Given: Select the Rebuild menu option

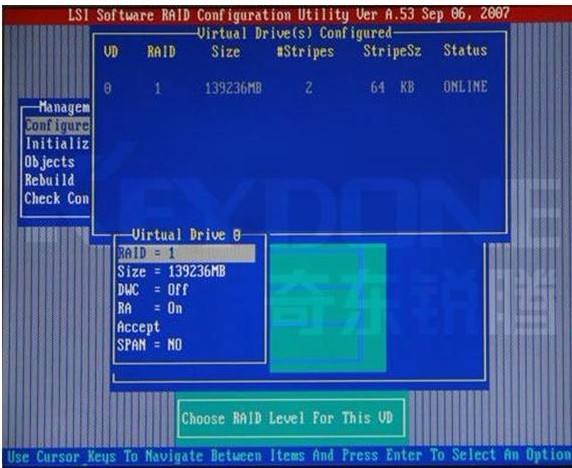Looking at the screenshot, I should (50, 180).
